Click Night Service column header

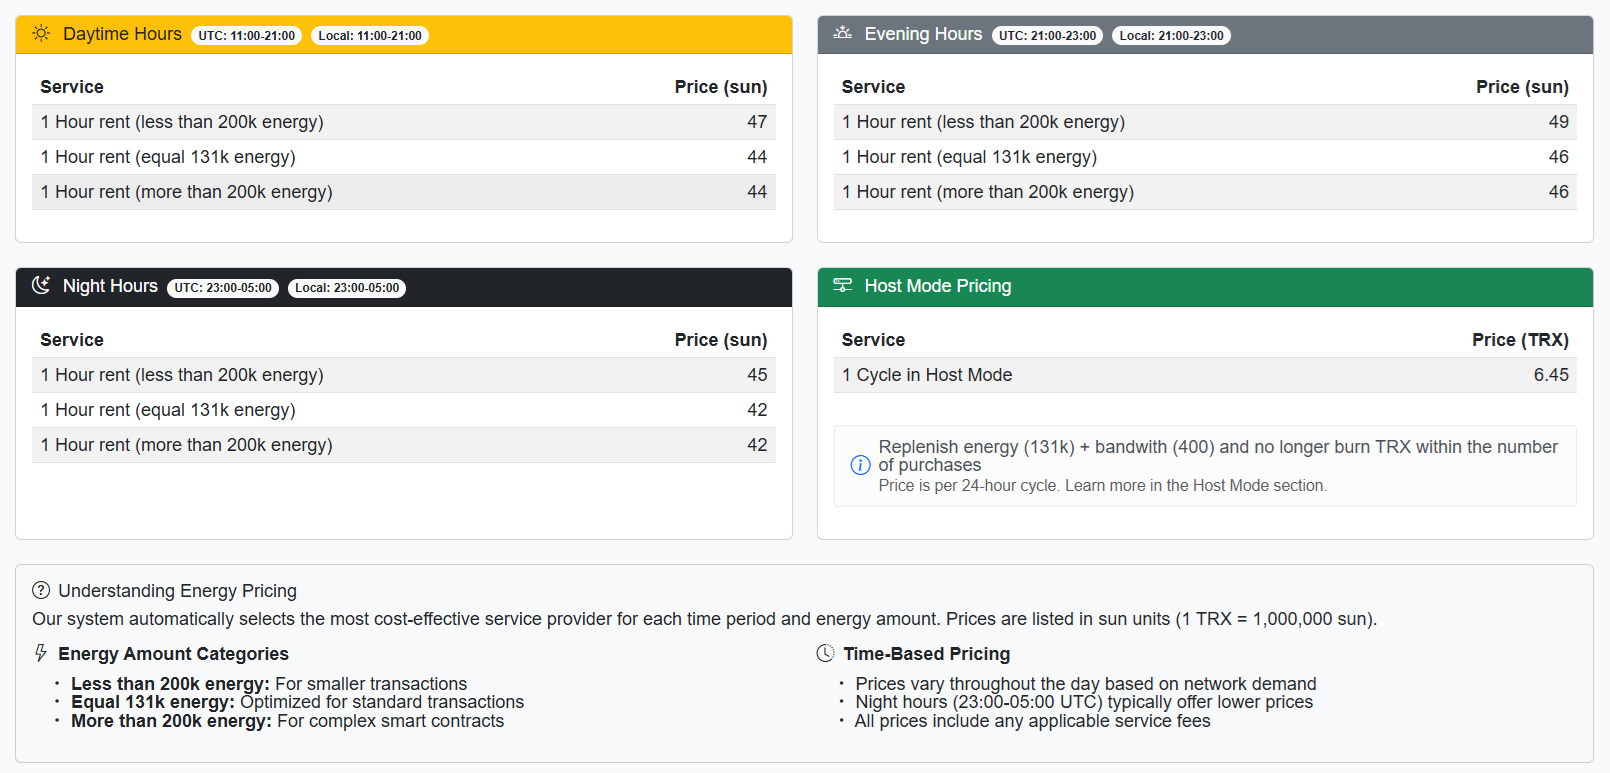72,340
